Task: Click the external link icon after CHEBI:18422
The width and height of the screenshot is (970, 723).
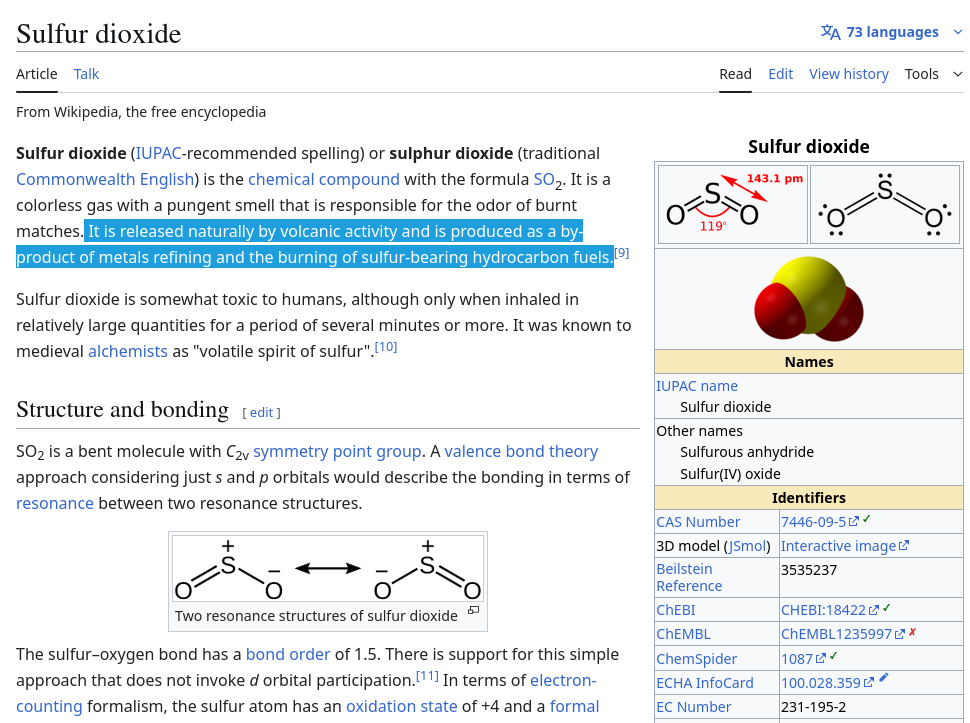Action: point(873,610)
